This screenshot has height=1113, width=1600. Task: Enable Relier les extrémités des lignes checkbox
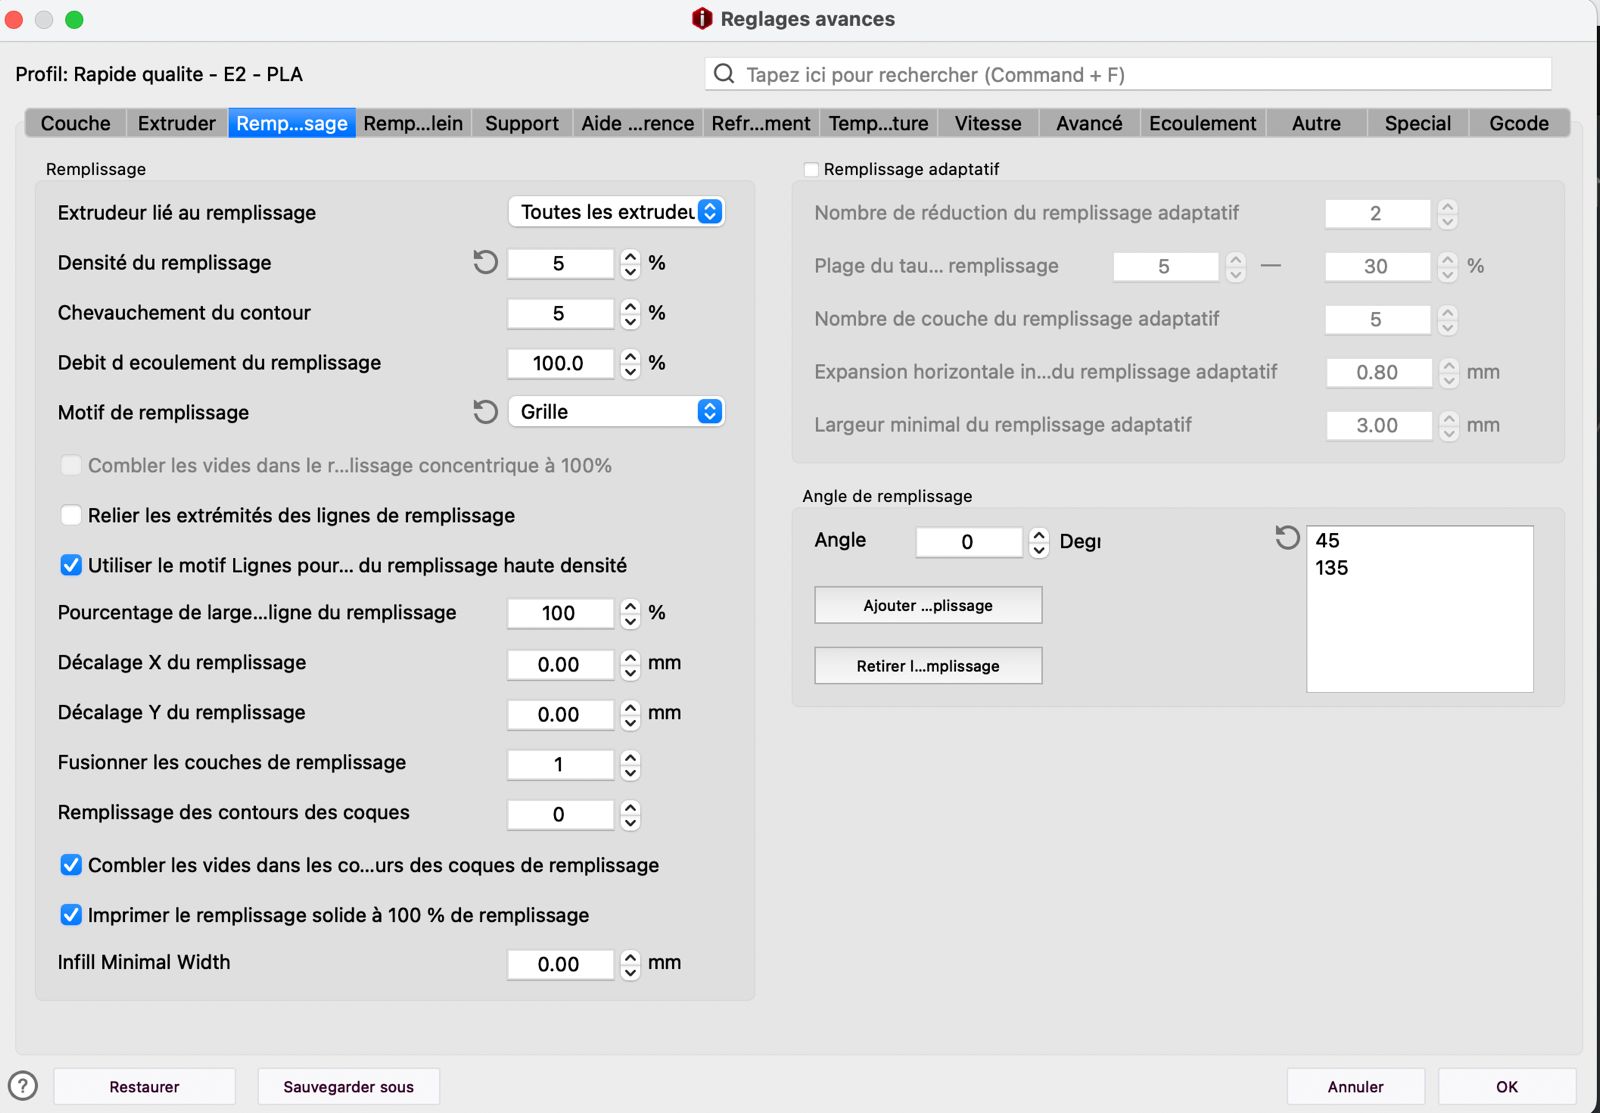pos(71,516)
